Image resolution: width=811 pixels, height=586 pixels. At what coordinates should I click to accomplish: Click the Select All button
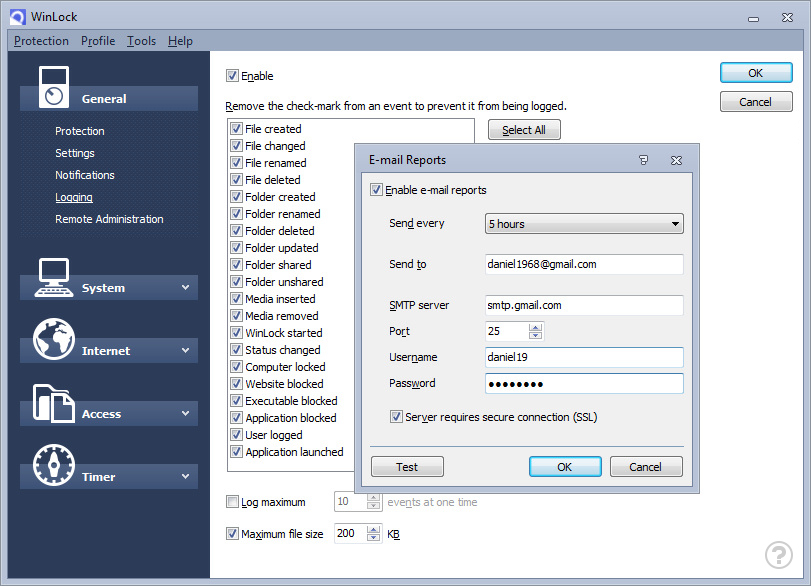click(524, 130)
